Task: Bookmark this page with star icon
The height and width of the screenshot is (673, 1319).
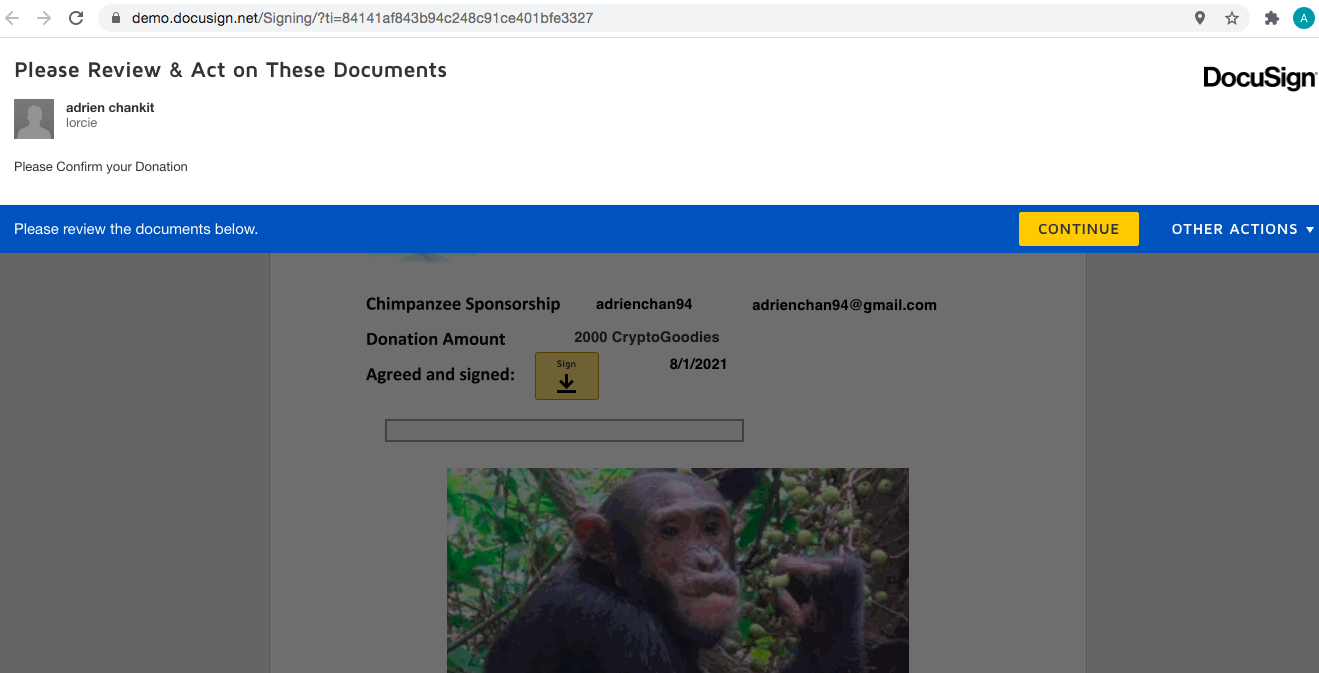Action: pos(1231,18)
